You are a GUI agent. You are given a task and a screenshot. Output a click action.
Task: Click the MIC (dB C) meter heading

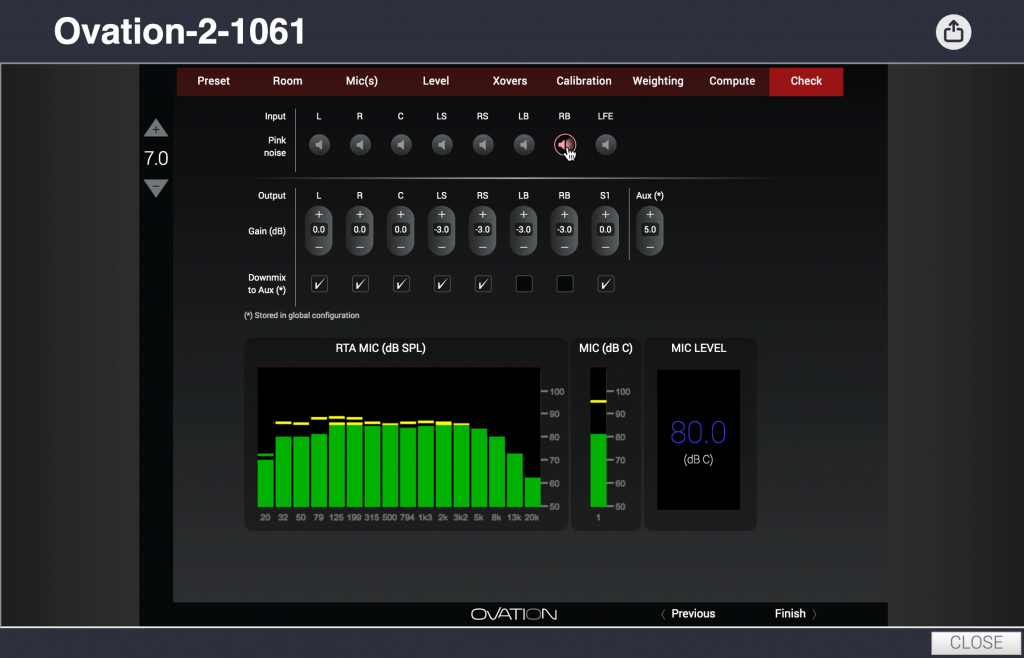606,348
